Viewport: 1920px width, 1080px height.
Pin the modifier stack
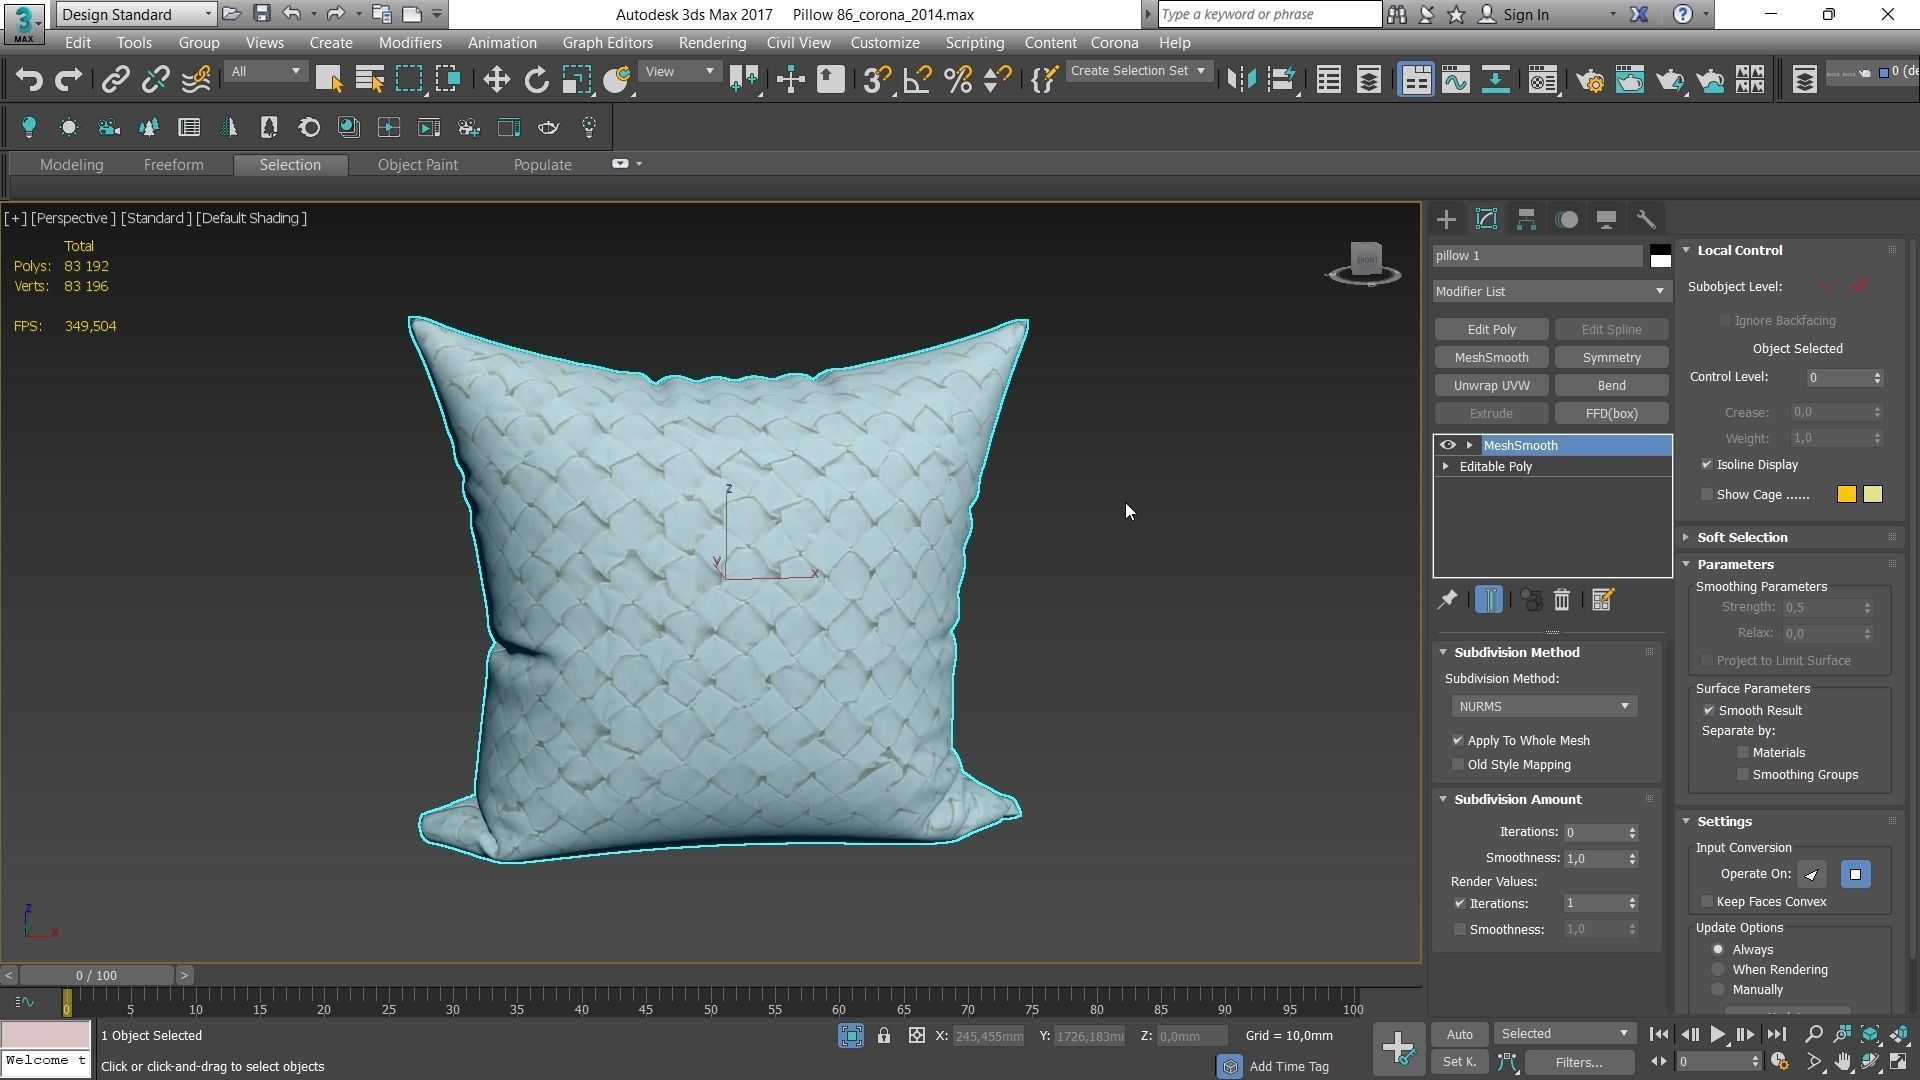1447,600
